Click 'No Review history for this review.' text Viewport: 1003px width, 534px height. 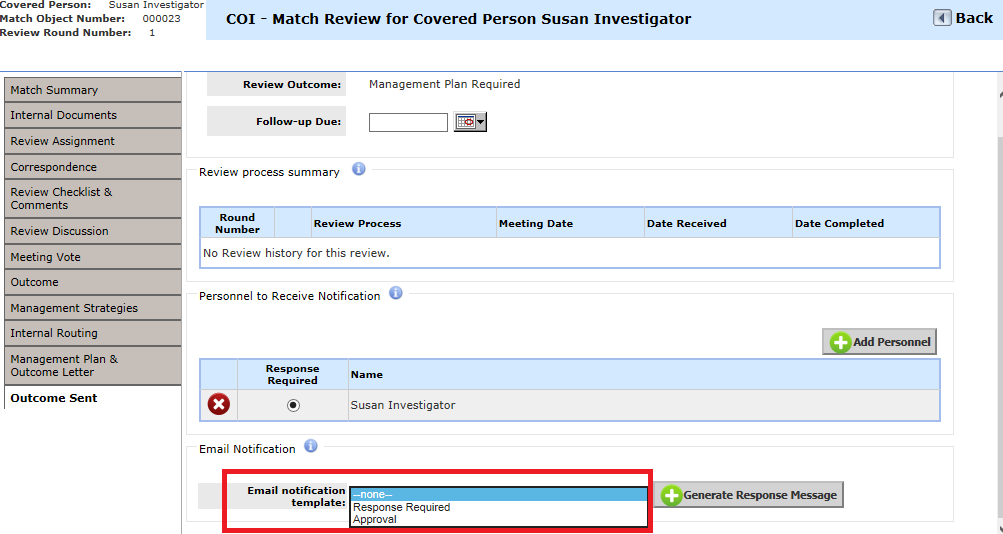point(296,253)
